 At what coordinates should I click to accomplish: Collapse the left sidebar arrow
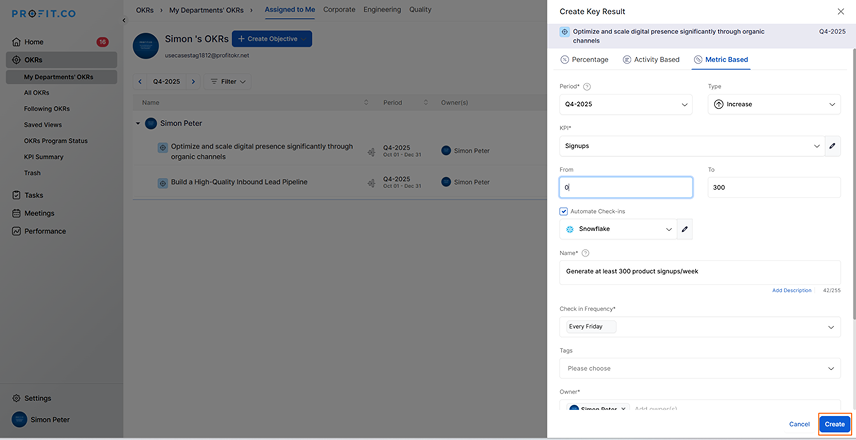(123, 20)
